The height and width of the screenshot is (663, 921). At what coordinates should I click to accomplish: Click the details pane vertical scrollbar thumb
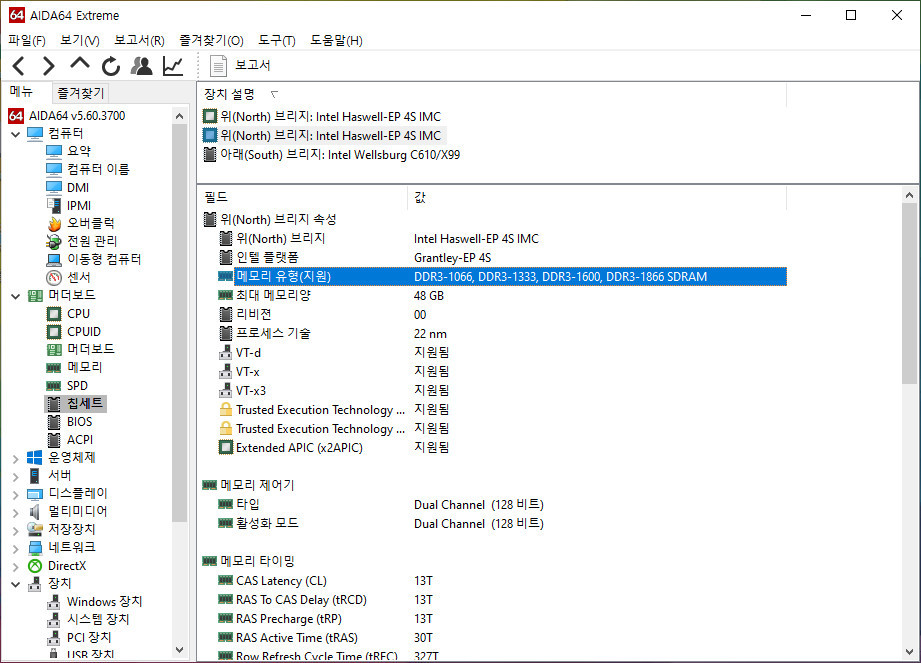(909, 294)
